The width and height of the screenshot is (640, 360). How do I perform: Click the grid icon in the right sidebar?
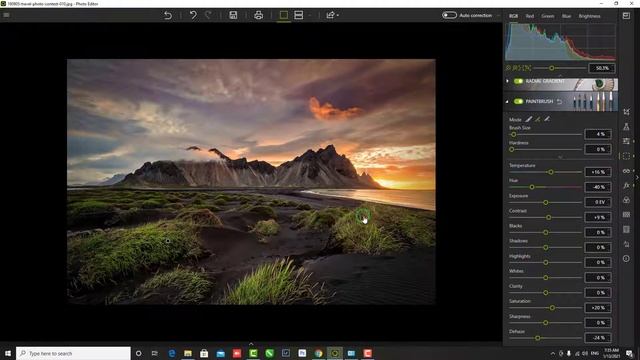click(626, 215)
